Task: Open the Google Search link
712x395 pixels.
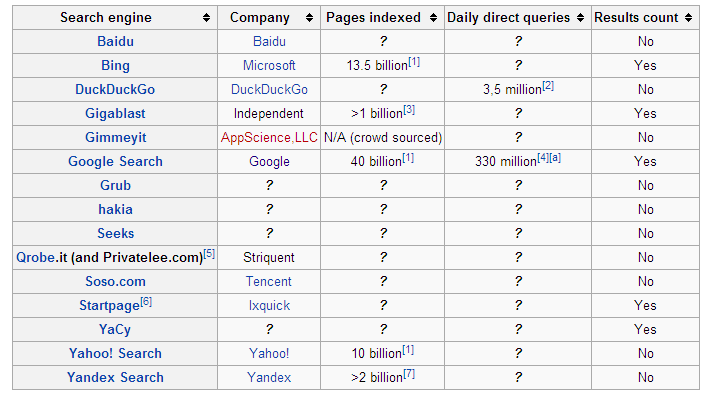Action: (115, 162)
